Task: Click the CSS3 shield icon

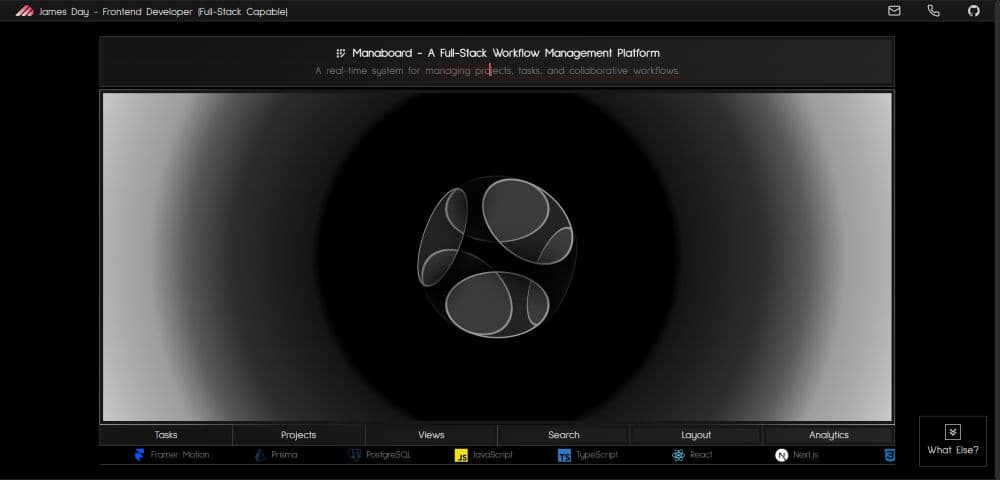Action: pos(890,455)
